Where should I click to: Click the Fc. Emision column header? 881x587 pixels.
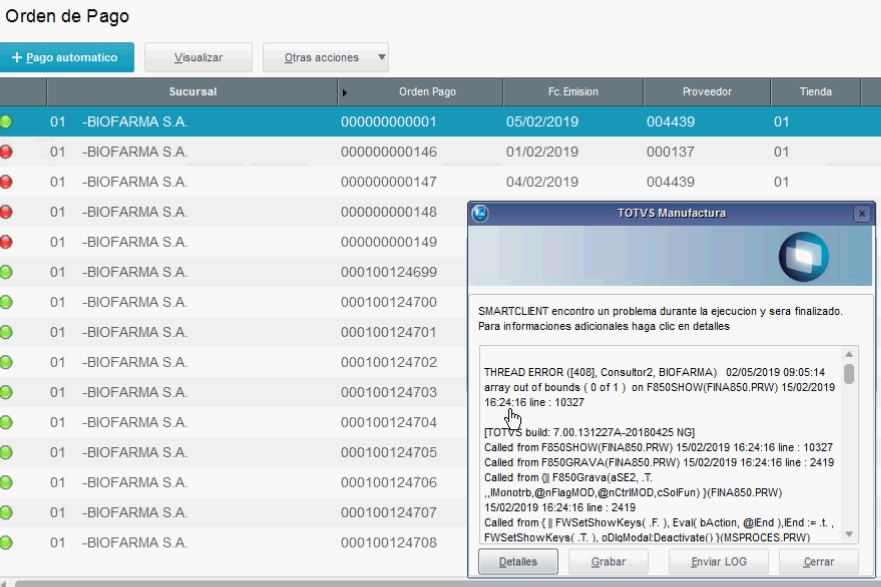(x=573, y=92)
